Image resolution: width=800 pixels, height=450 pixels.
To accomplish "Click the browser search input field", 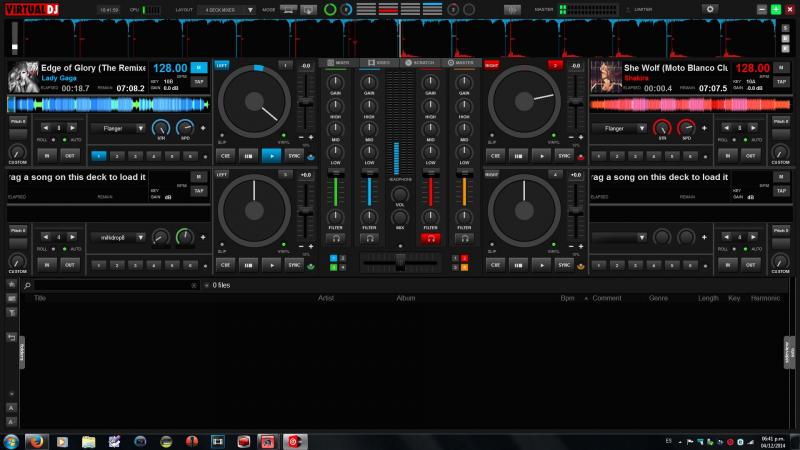I will pyautogui.click(x=115, y=285).
